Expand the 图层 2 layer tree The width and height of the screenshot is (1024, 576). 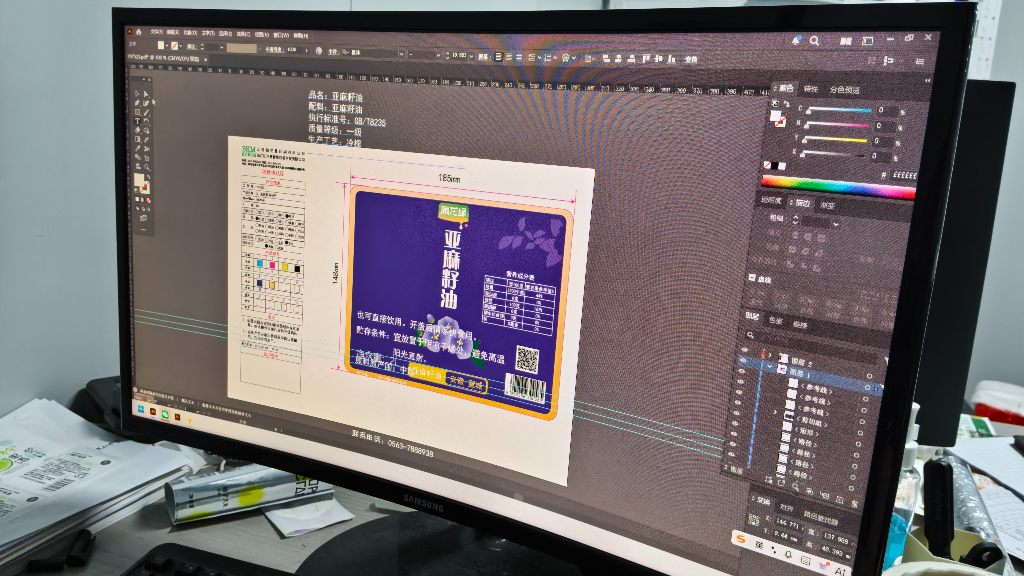[x=769, y=355]
